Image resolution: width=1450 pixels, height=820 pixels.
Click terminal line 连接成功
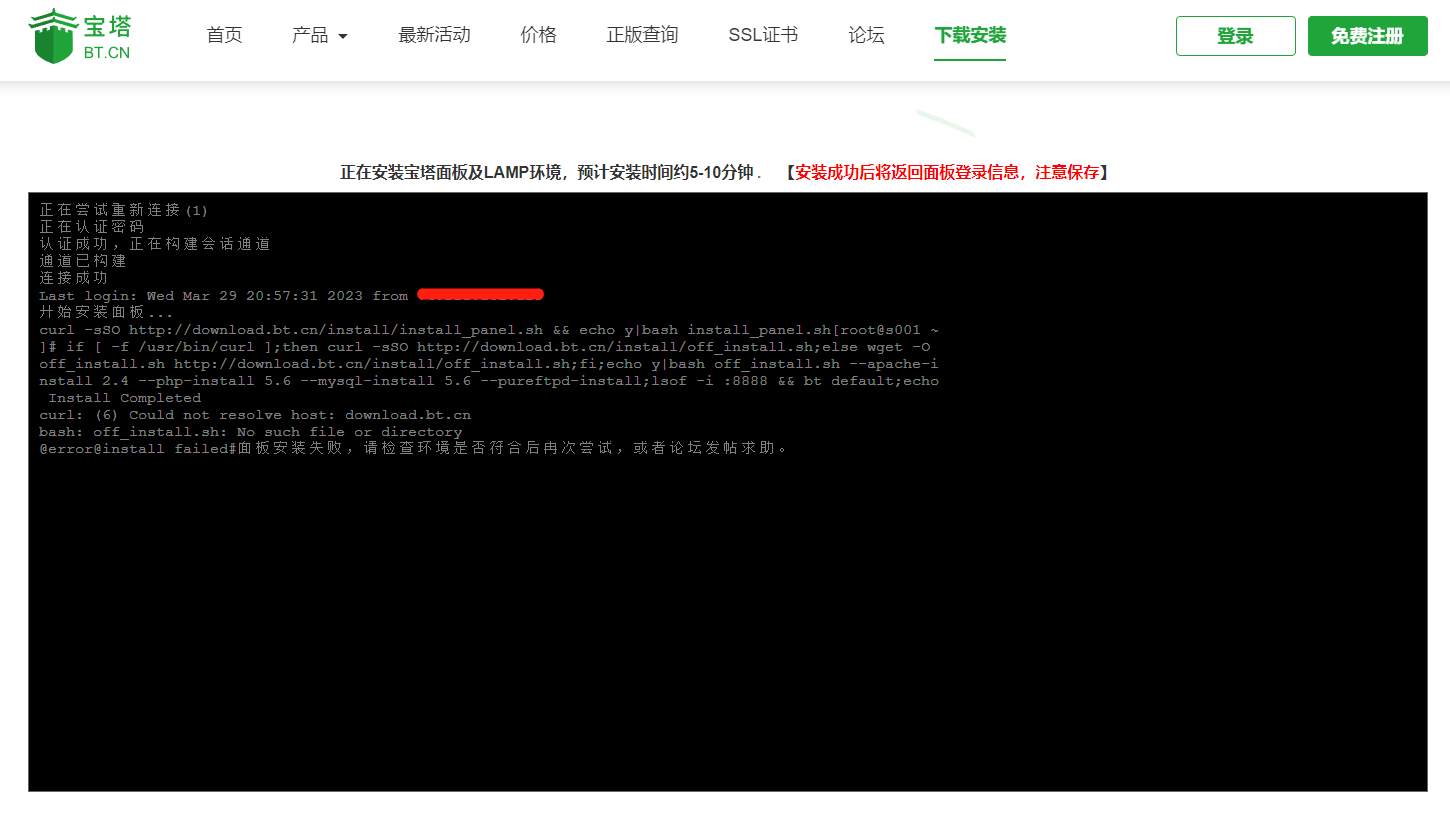tap(74, 279)
